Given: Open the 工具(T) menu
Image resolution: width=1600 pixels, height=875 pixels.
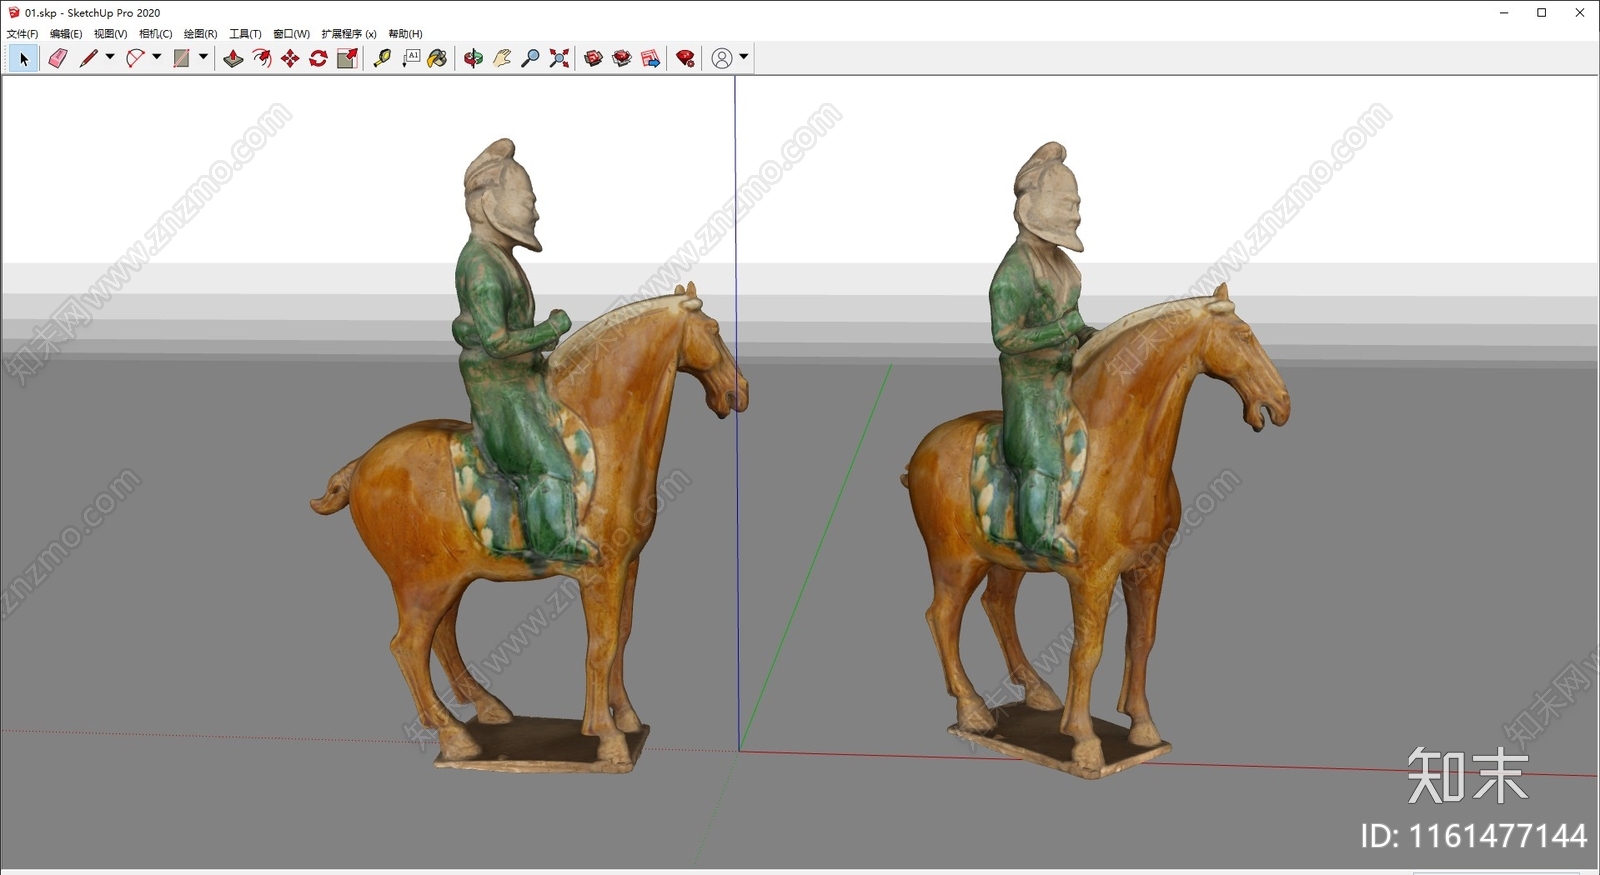Looking at the screenshot, I should [x=245, y=34].
